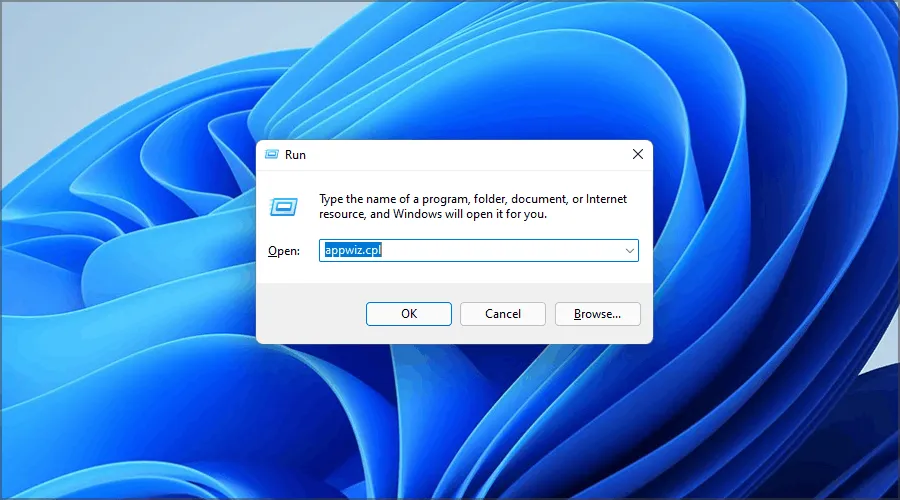Screen dimensions: 900x500
Task: Click the large Run icon beside the description
Action: (x=283, y=207)
